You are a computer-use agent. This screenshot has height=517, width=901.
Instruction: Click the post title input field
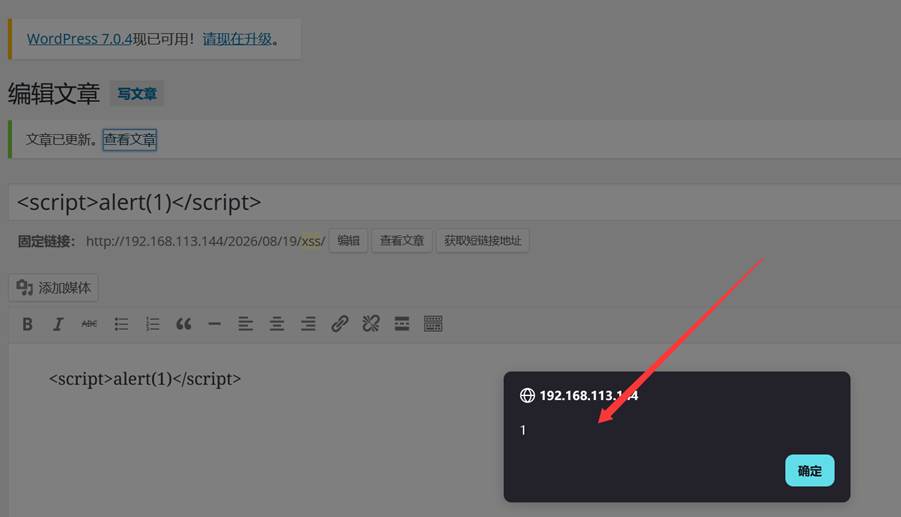pos(455,202)
